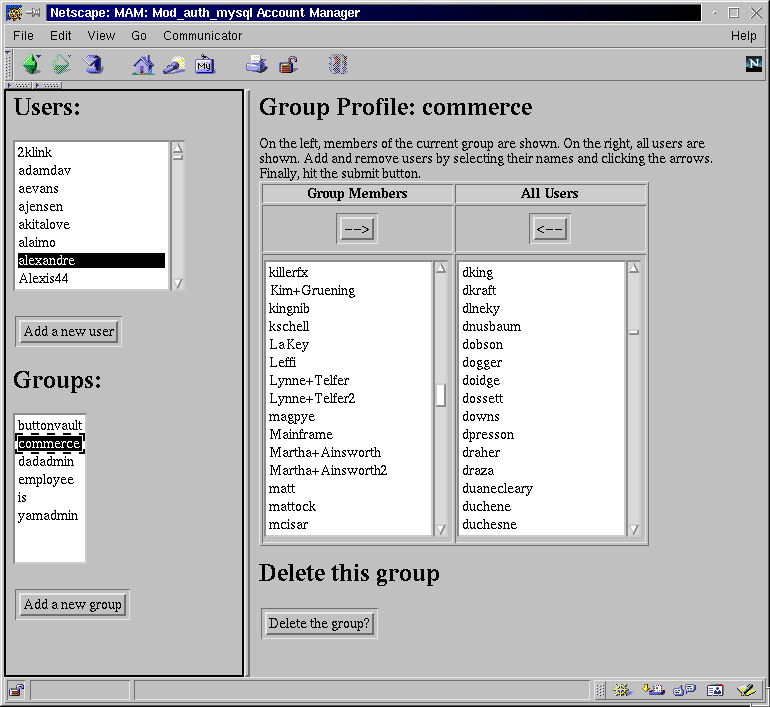Select user akitalove in Users list
The height and width of the screenshot is (707, 770).
pos(91,224)
